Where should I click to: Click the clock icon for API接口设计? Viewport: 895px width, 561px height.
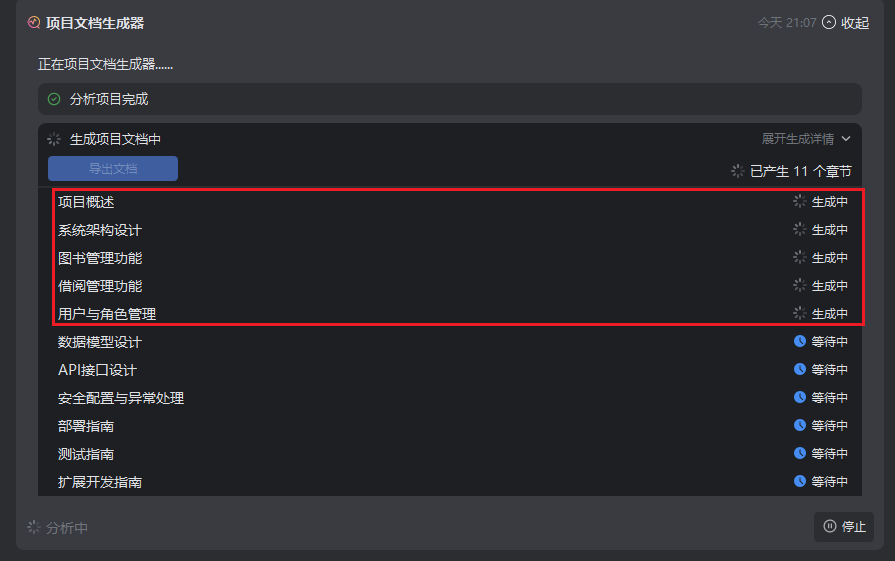click(800, 370)
